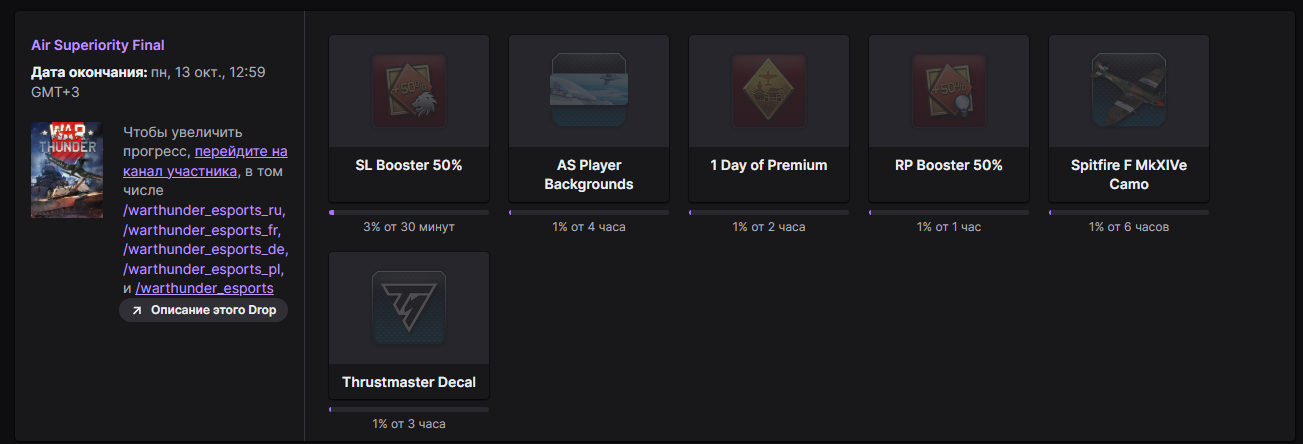This screenshot has height=444, width=1303.
Task: Click the "Описание этого Drop" button
Action: click(x=204, y=311)
